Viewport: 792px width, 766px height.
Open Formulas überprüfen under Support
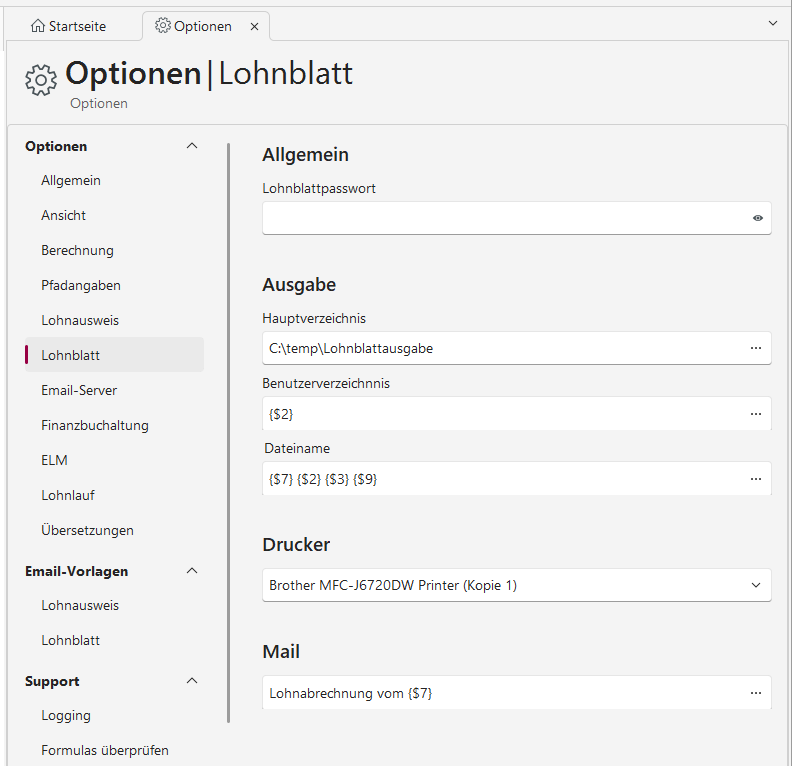[x=104, y=750]
